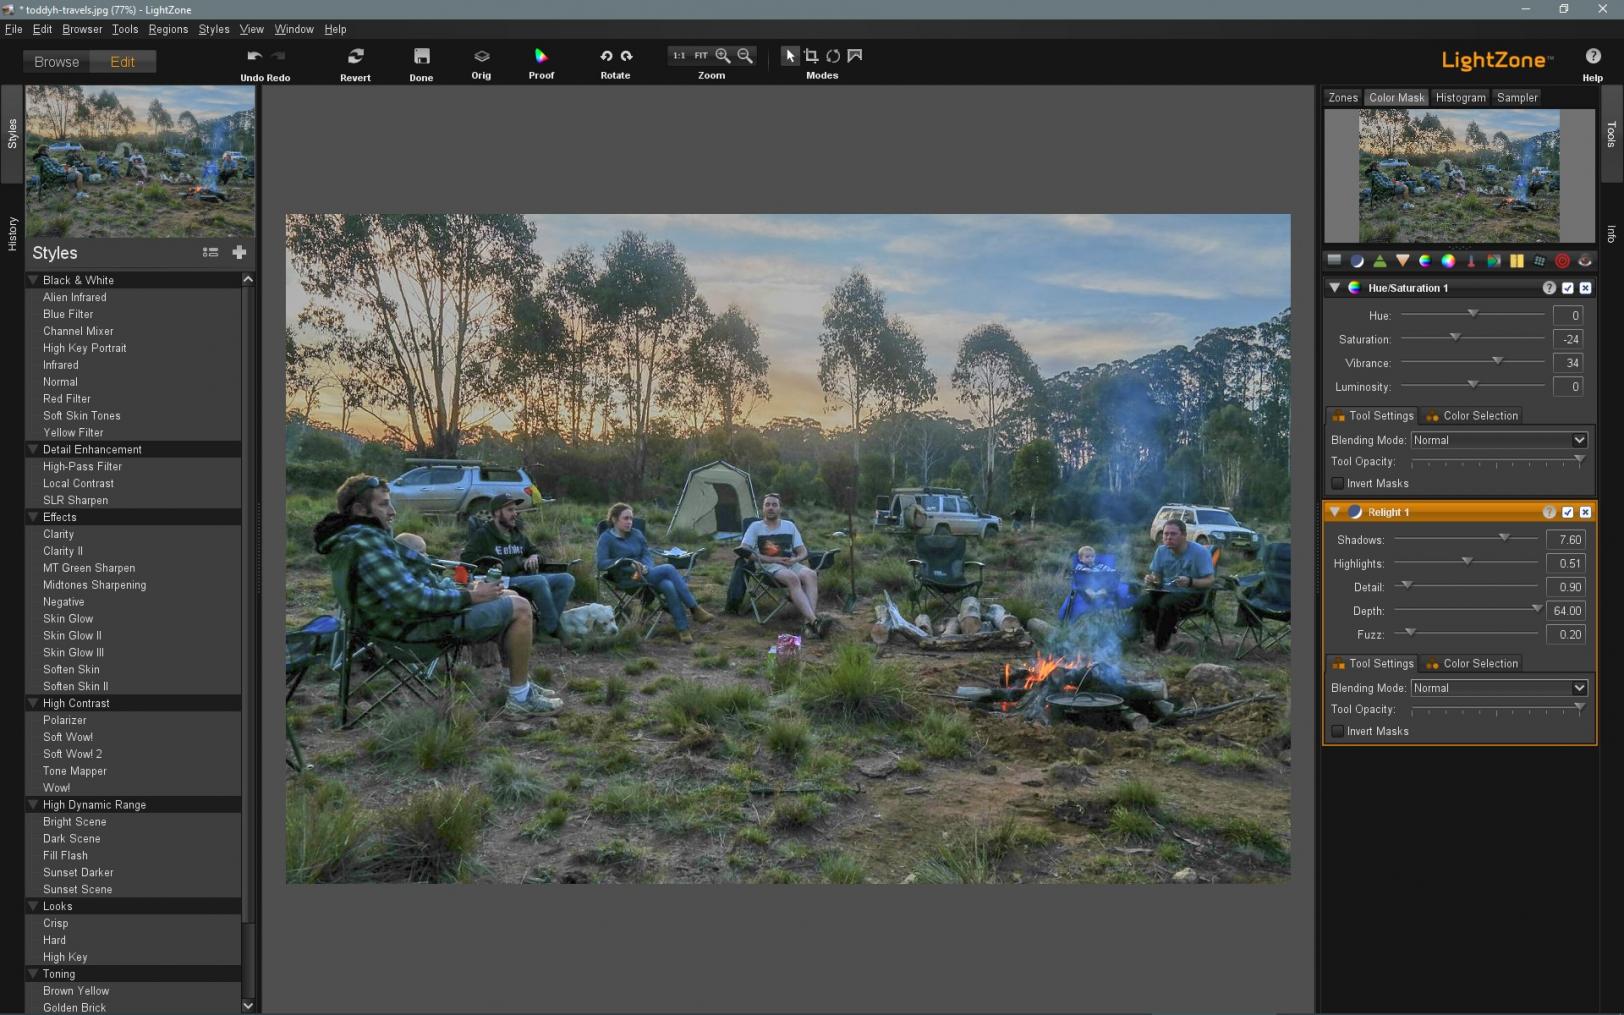Image resolution: width=1624 pixels, height=1015 pixels.
Task: Add a Hue/Saturation tool from tool row
Action: tap(1425, 260)
